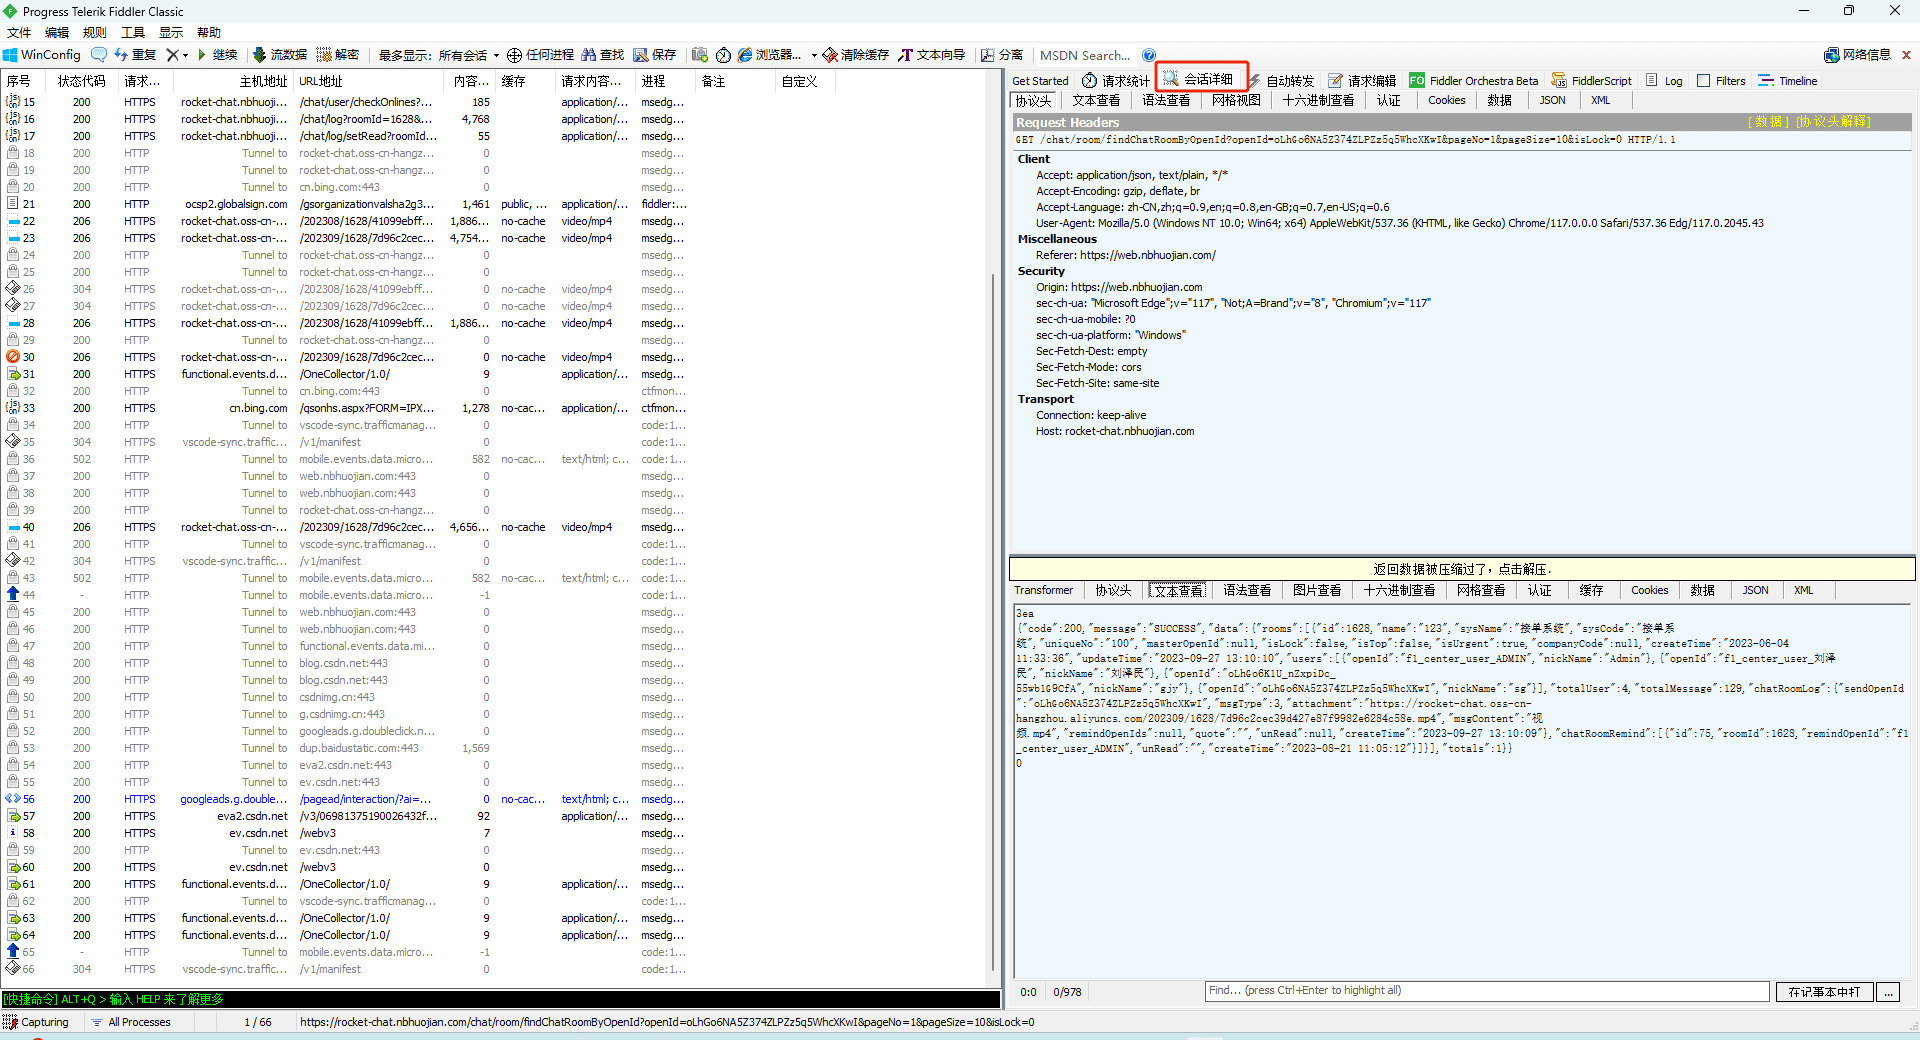Sort by 状态代码 column header

pos(81,81)
